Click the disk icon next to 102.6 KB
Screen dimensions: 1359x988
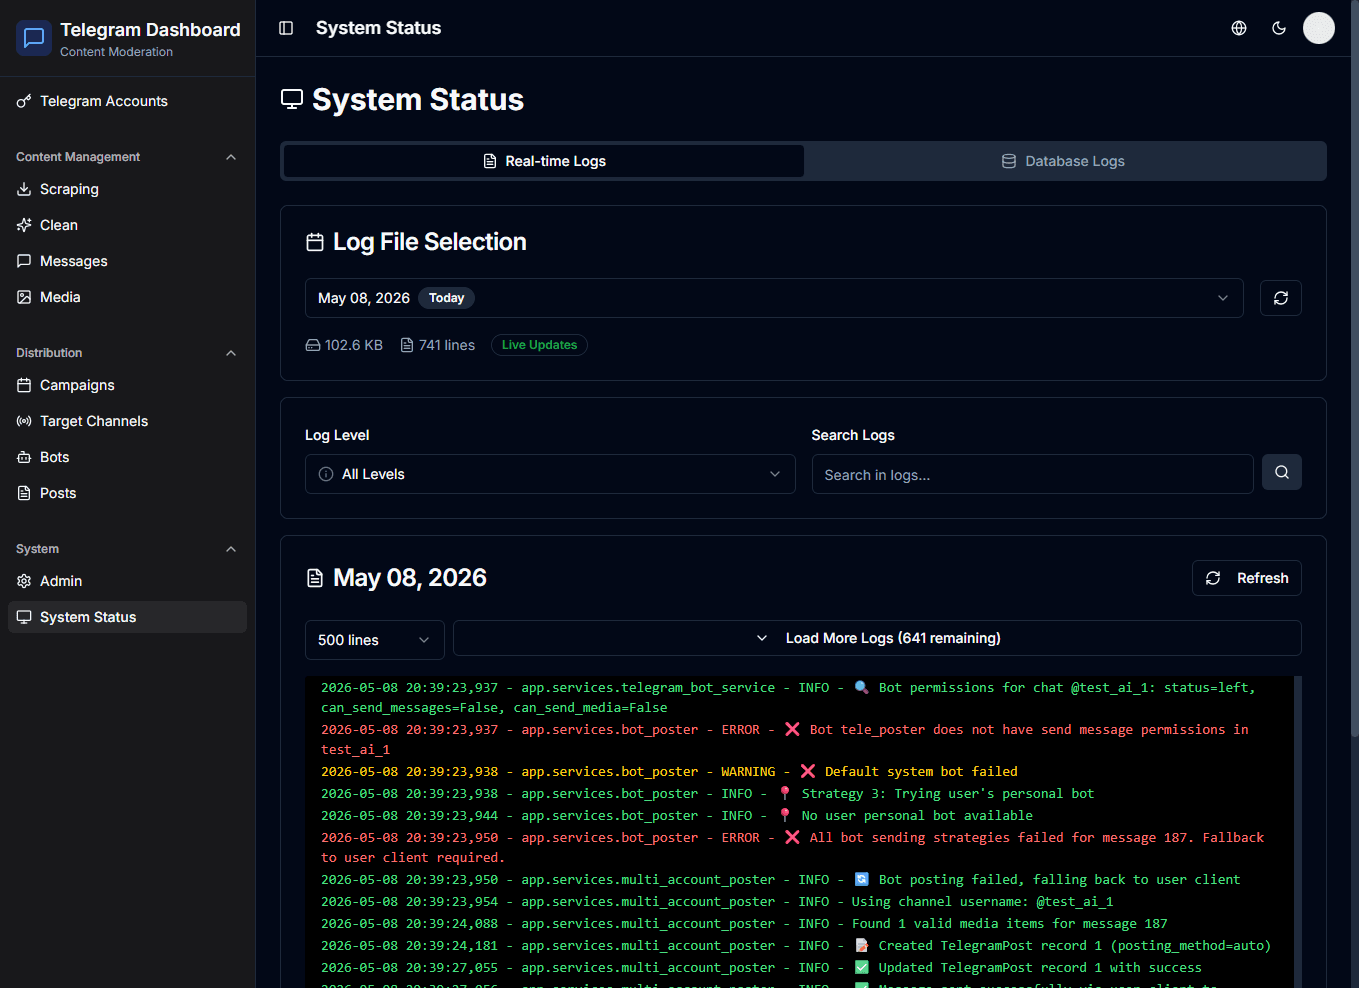[313, 345]
